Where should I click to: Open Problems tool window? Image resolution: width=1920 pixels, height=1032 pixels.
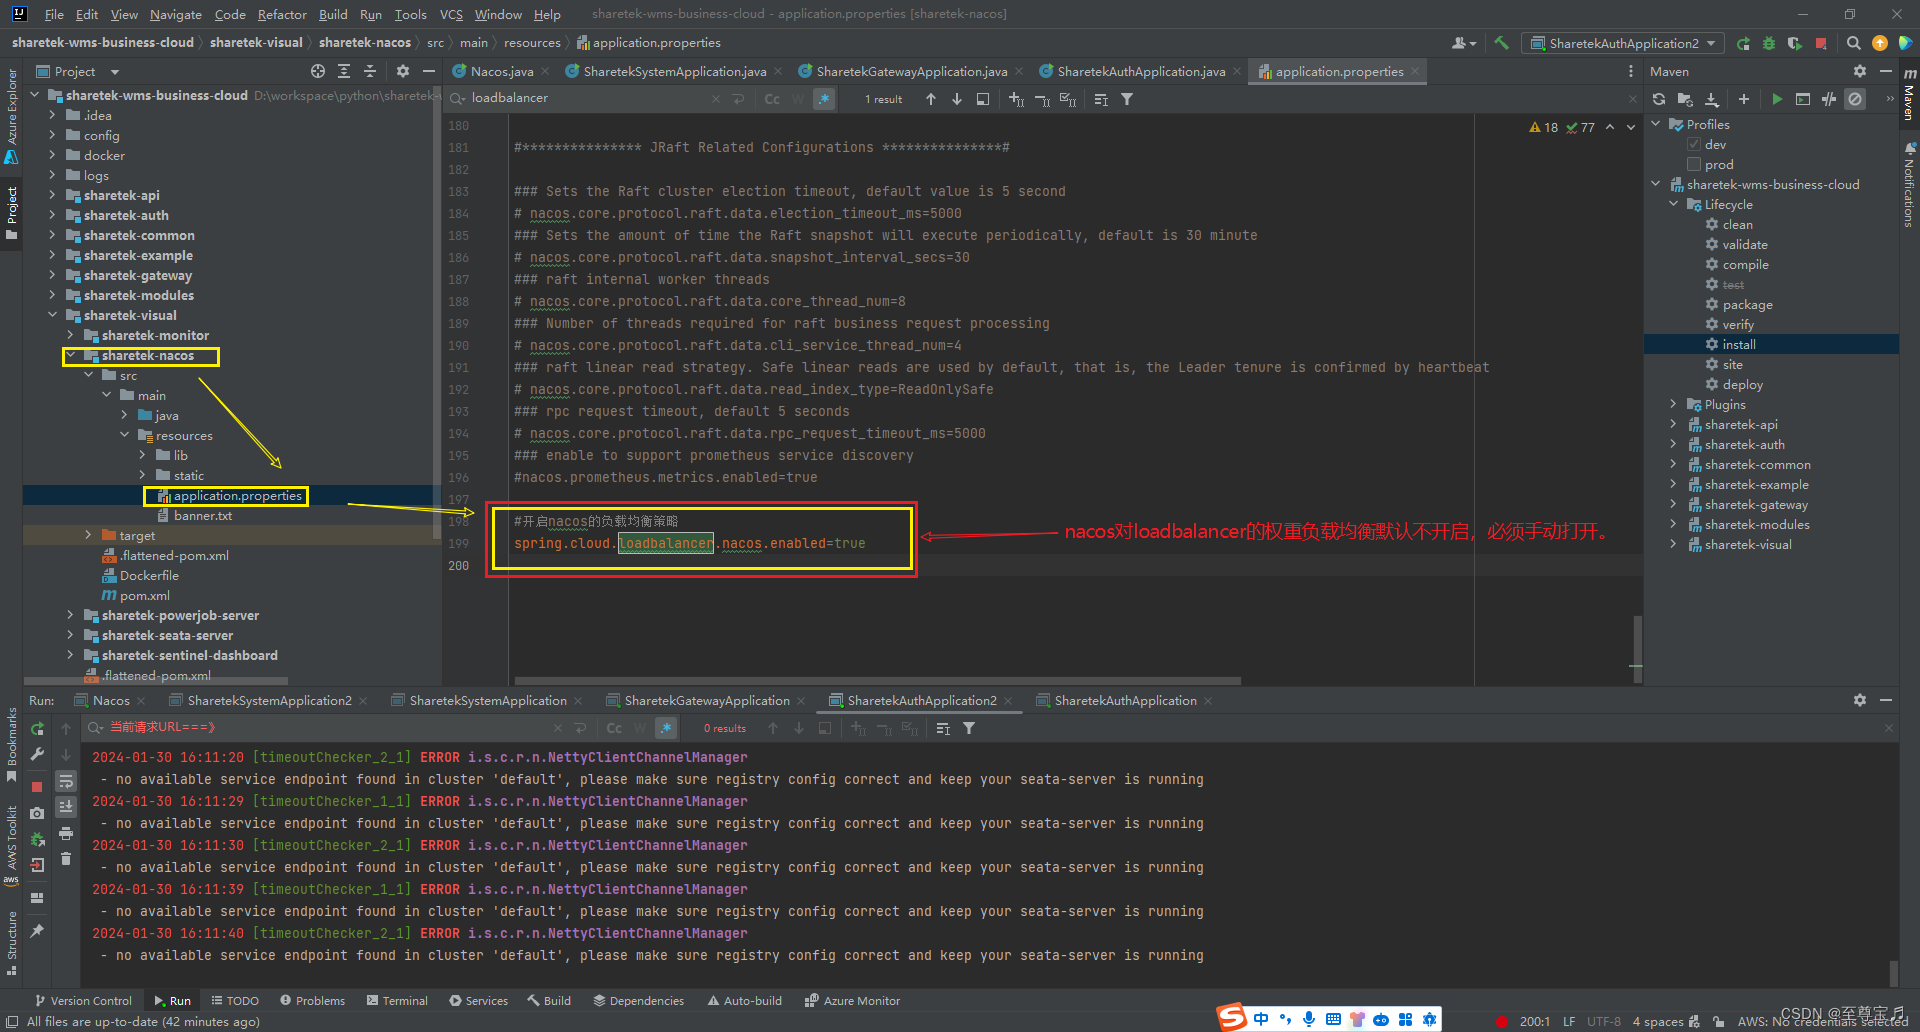click(313, 1000)
